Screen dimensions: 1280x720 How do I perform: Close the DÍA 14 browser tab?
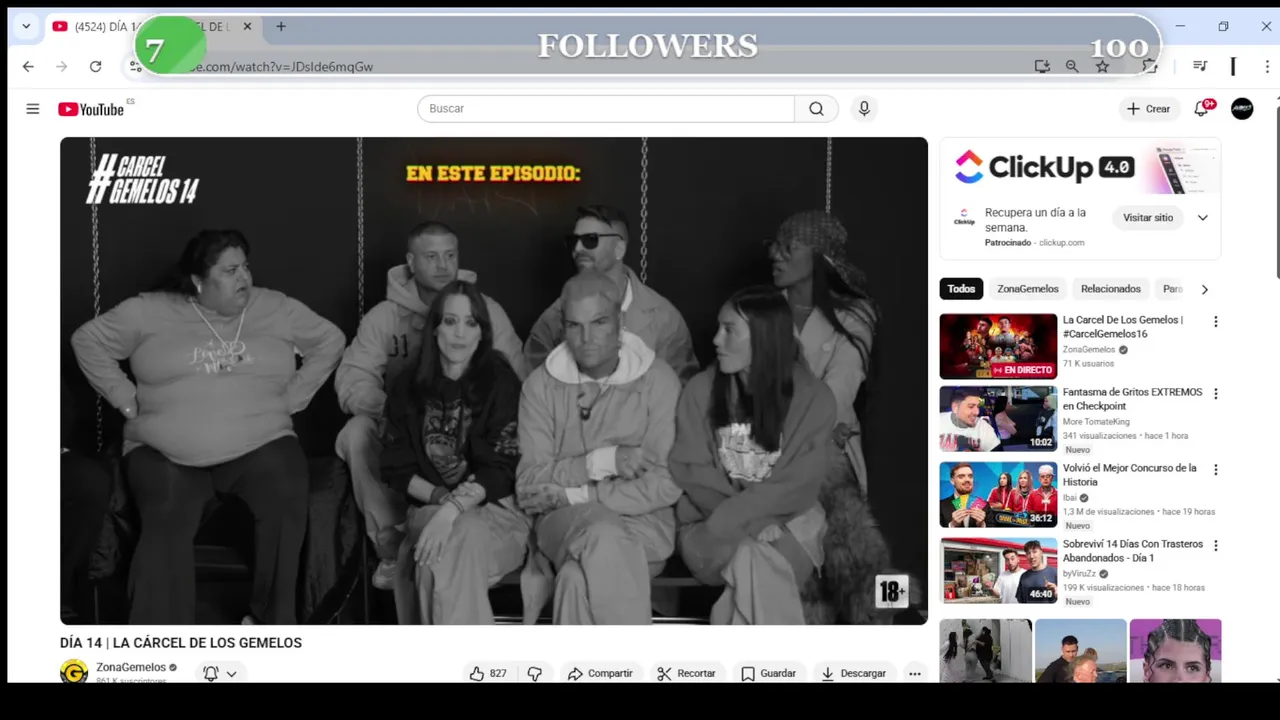pyautogui.click(x=247, y=27)
